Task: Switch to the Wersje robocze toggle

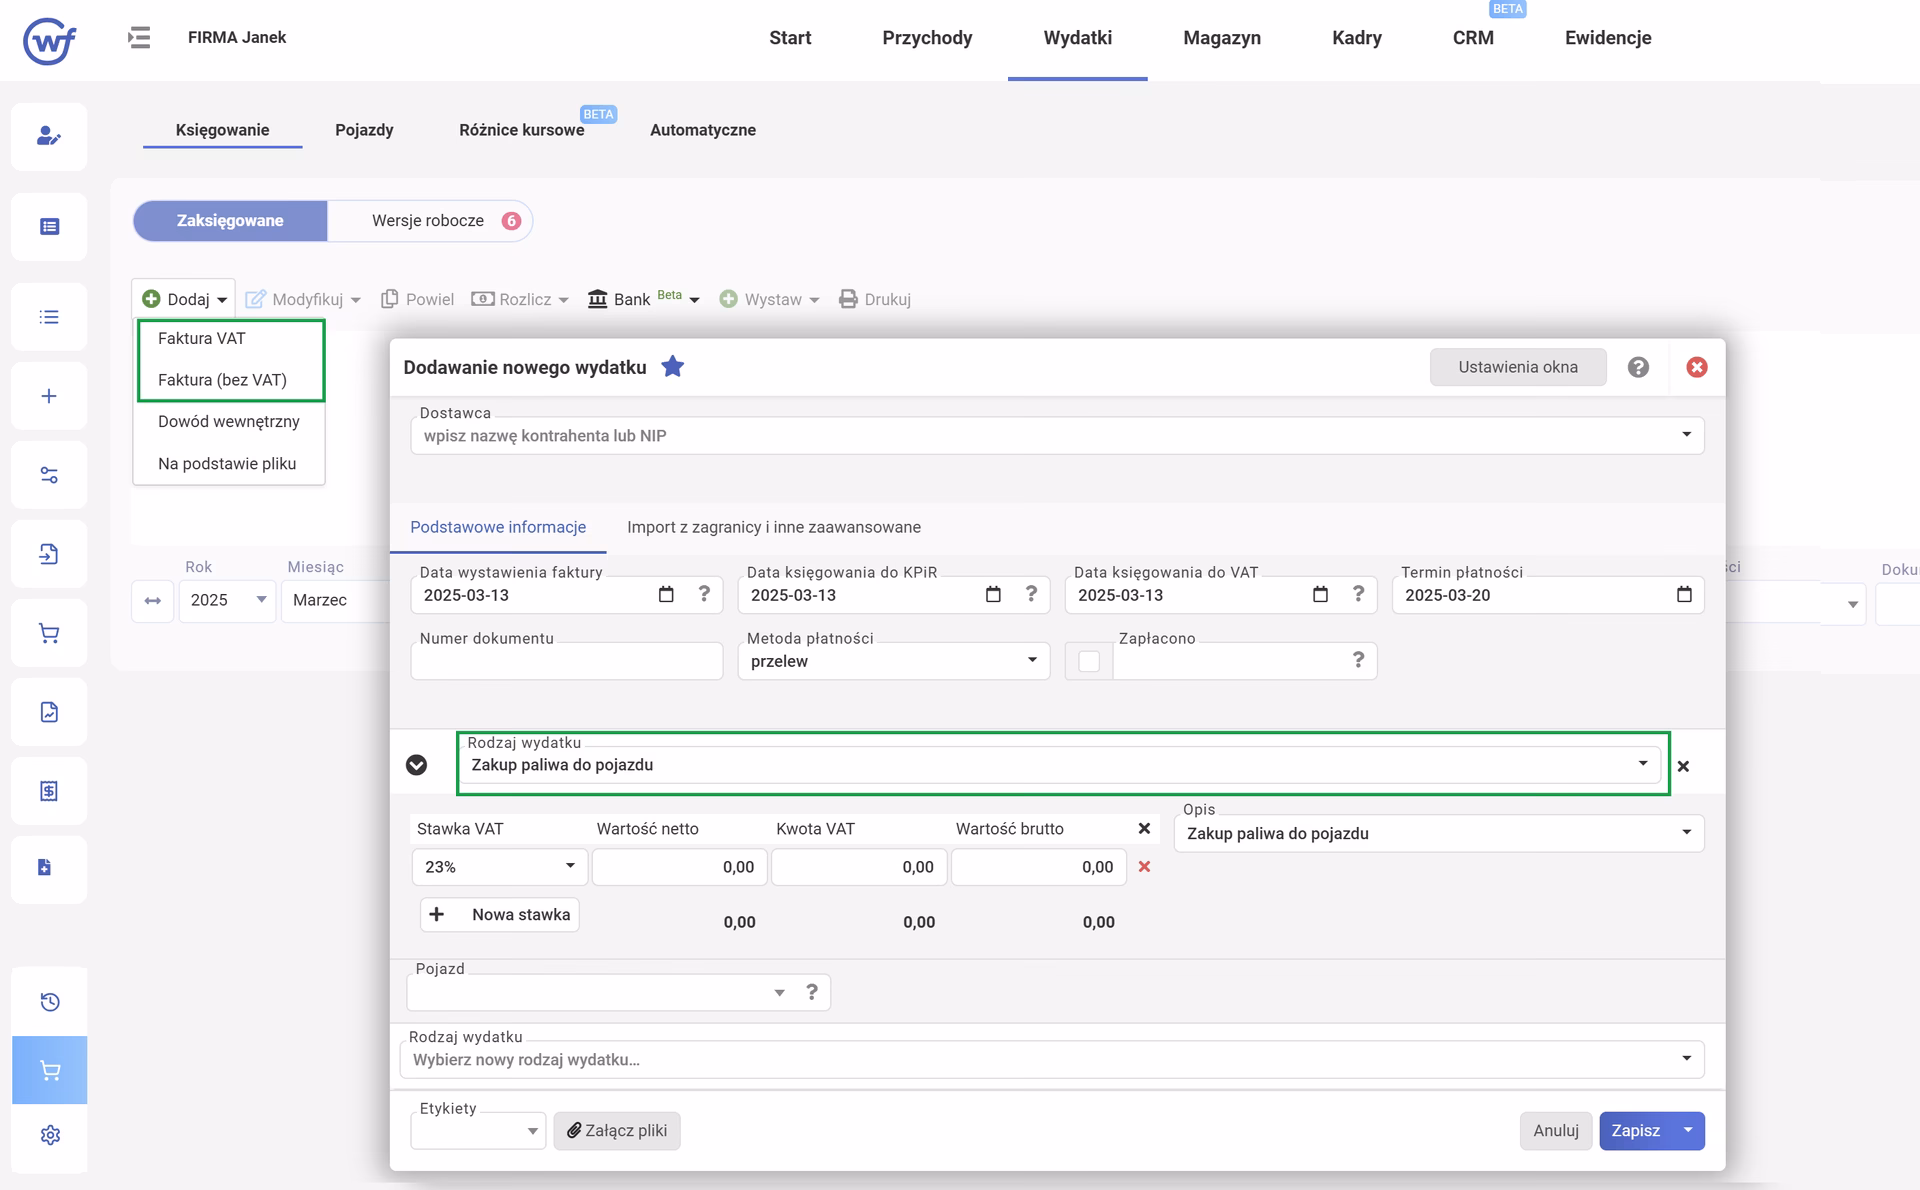Action: click(x=430, y=221)
